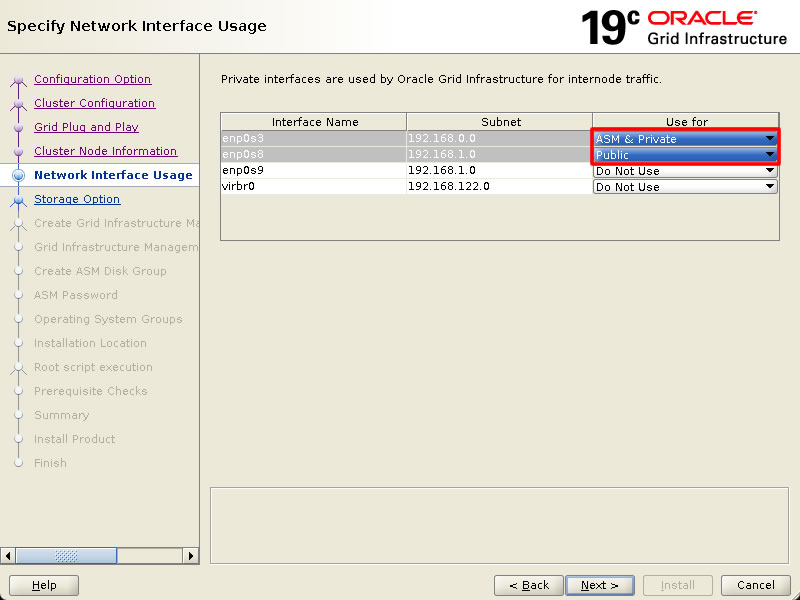Select the enp0s3 interface name cell
The image size is (800, 600).
[x=314, y=138]
